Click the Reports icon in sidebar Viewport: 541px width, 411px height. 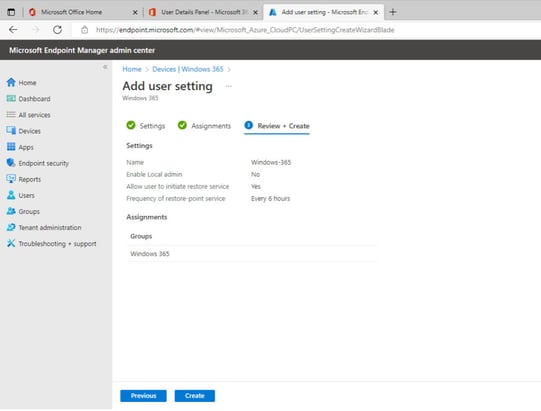click(x=11, y=179)
